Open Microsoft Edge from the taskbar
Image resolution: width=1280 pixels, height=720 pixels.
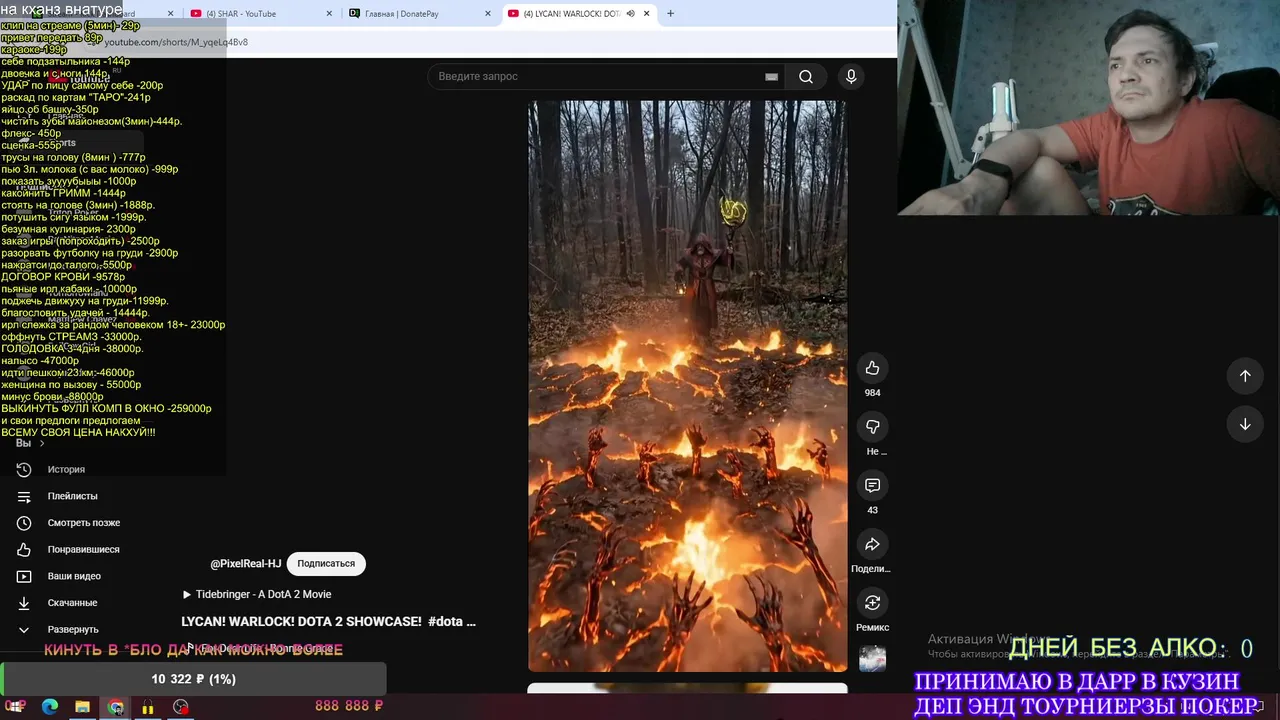(50, 707)
